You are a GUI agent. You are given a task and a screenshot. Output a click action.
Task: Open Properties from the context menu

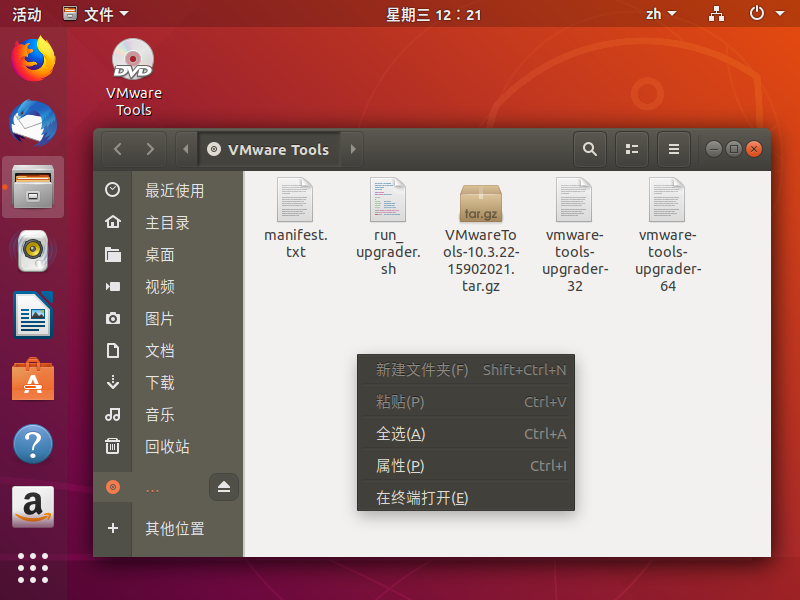coord(400,466)
